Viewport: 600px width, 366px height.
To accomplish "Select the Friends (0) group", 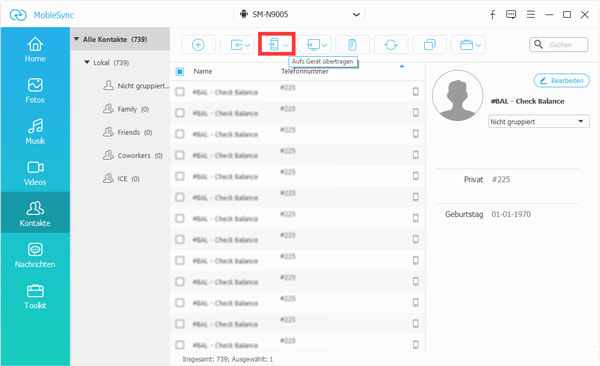I will pos(127,132).
